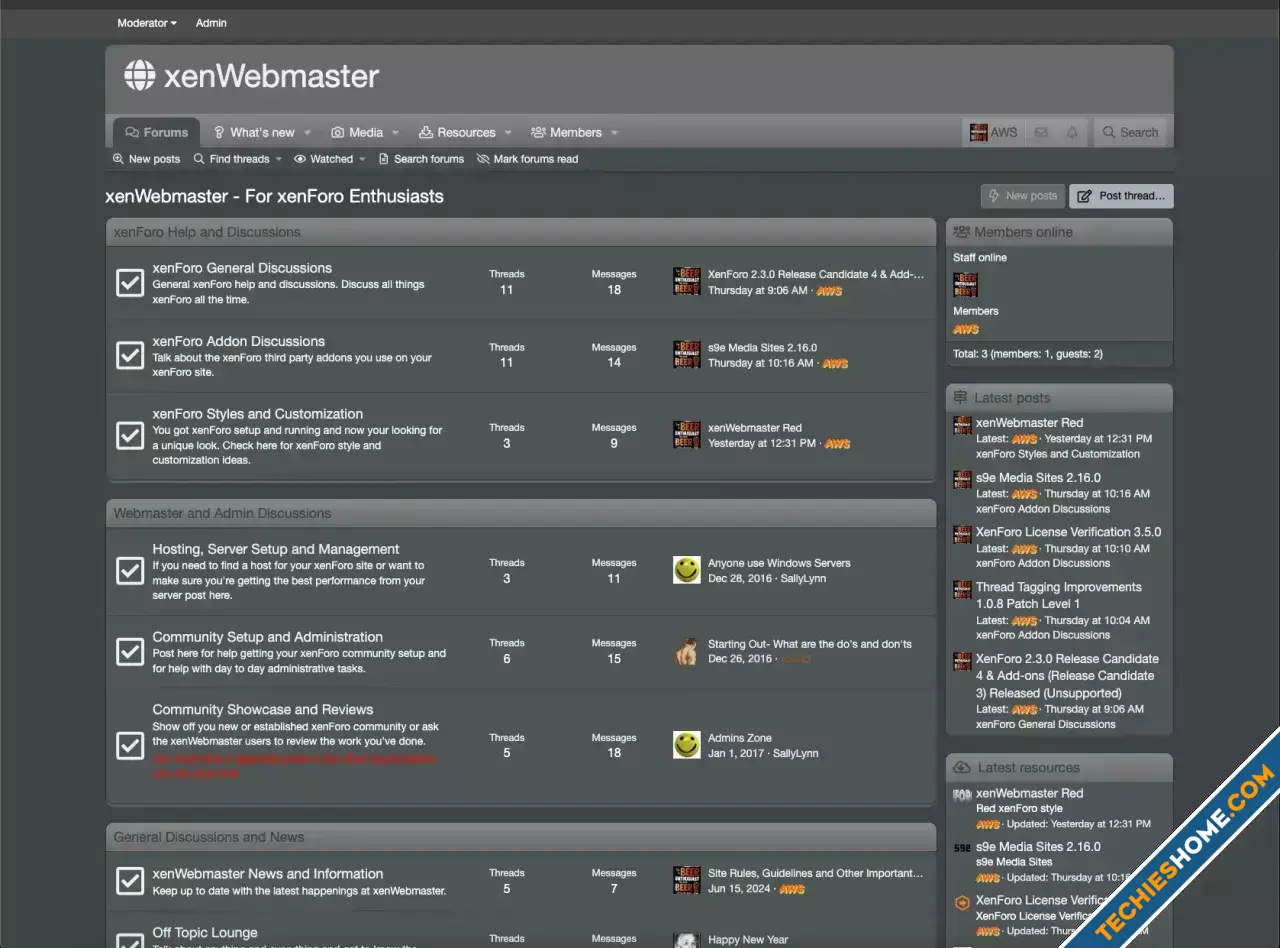Viewport: 1280px width, 948px height.
Task: Switch to the Forums tab
Action: 157,132
